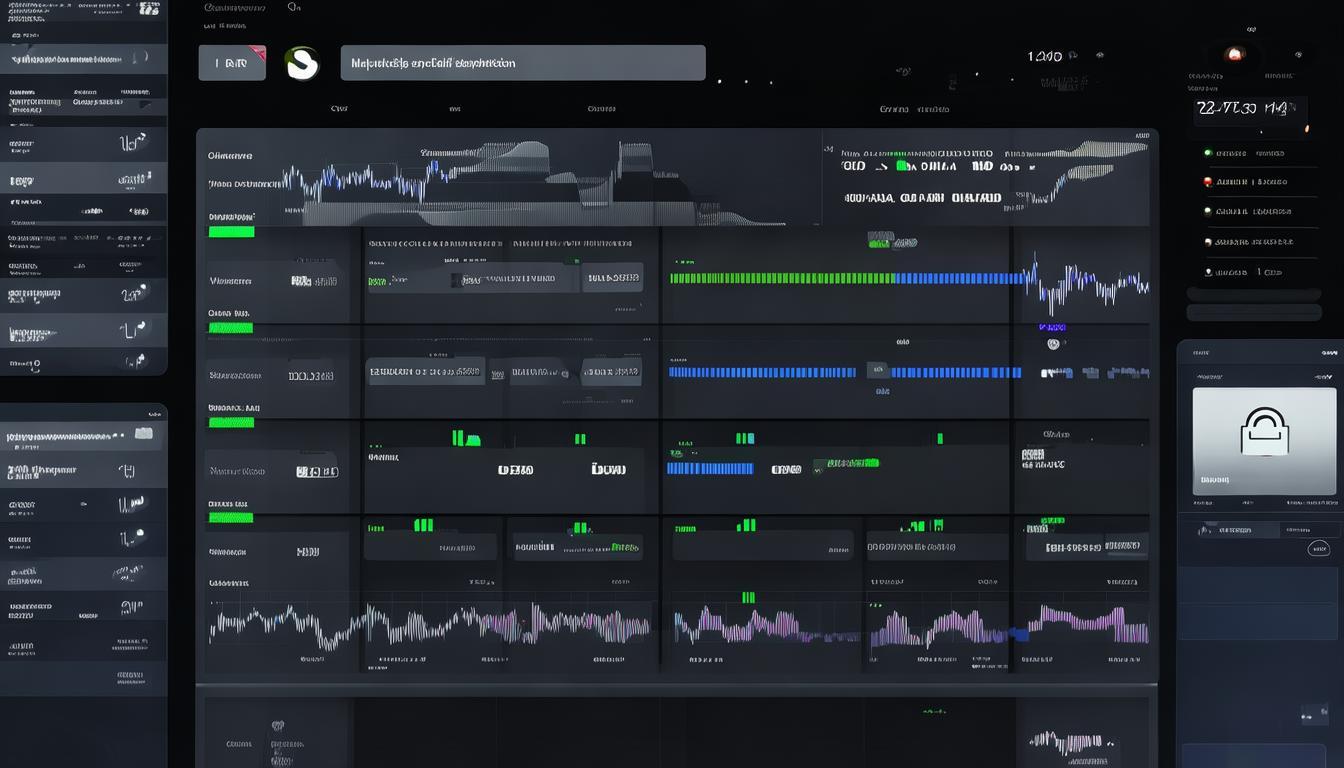Screen dimensions: 1344x768
Task: Expand the first row of the lower-left sidebar panel
Action: tap(83, 435)
